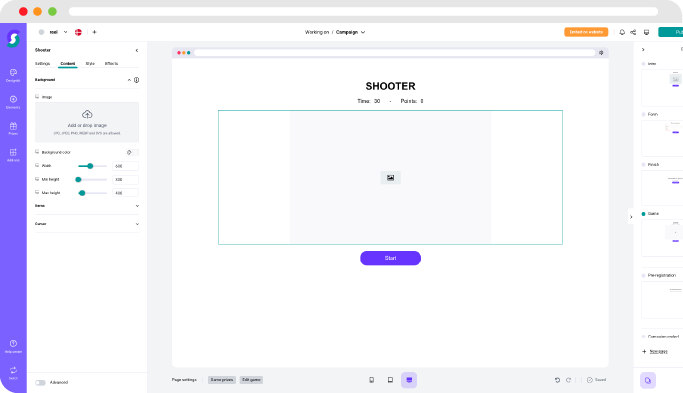Open the Background color picker
The height and width of the screenshot is (393, 683).
coord(132,152)
